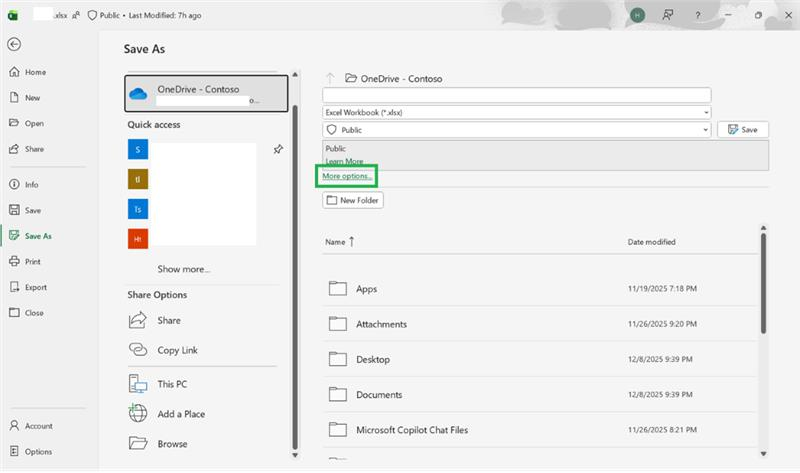This screenshot has width=800, height=473.
Task: Open the Excel Workbook file type dropdown
Action: coord(516,112)
